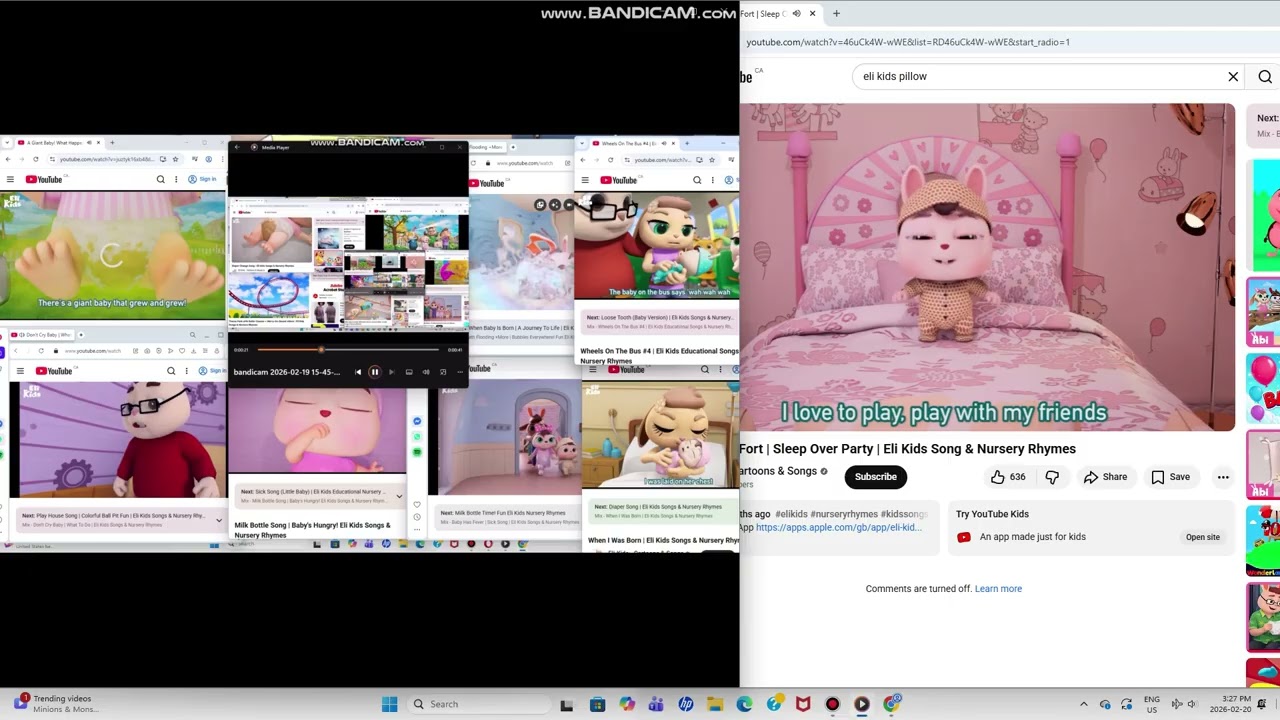
Task: Launch Microsoft Edge from taskbar
Action: click(x=744, y=704)
